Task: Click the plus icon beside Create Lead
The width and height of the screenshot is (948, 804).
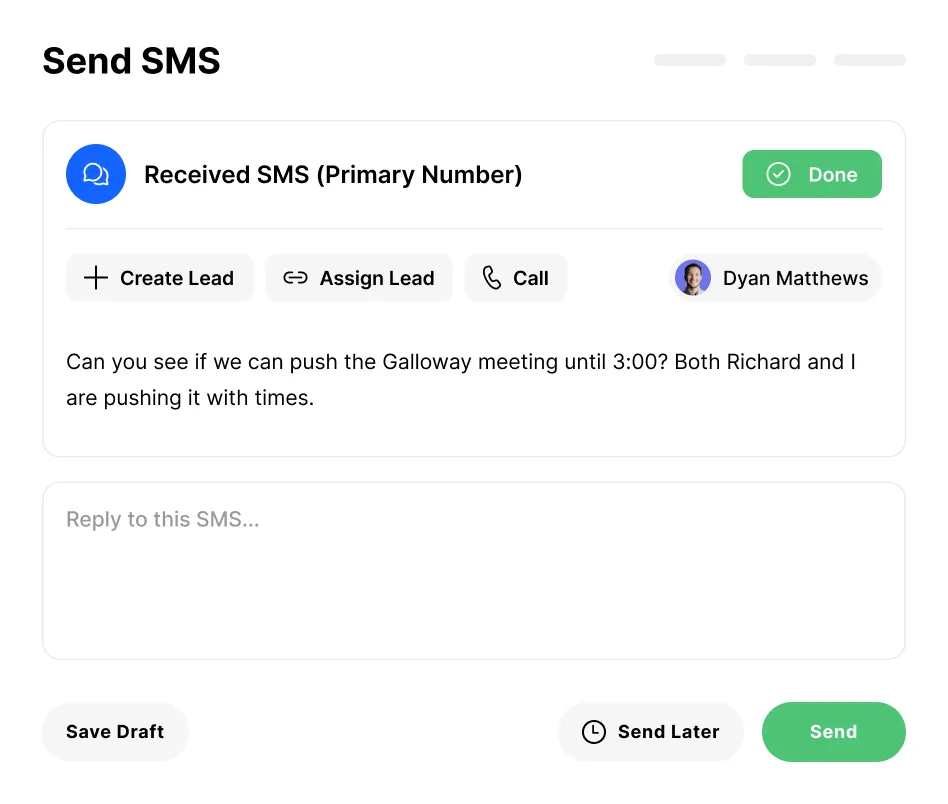Action: [95, 278]
